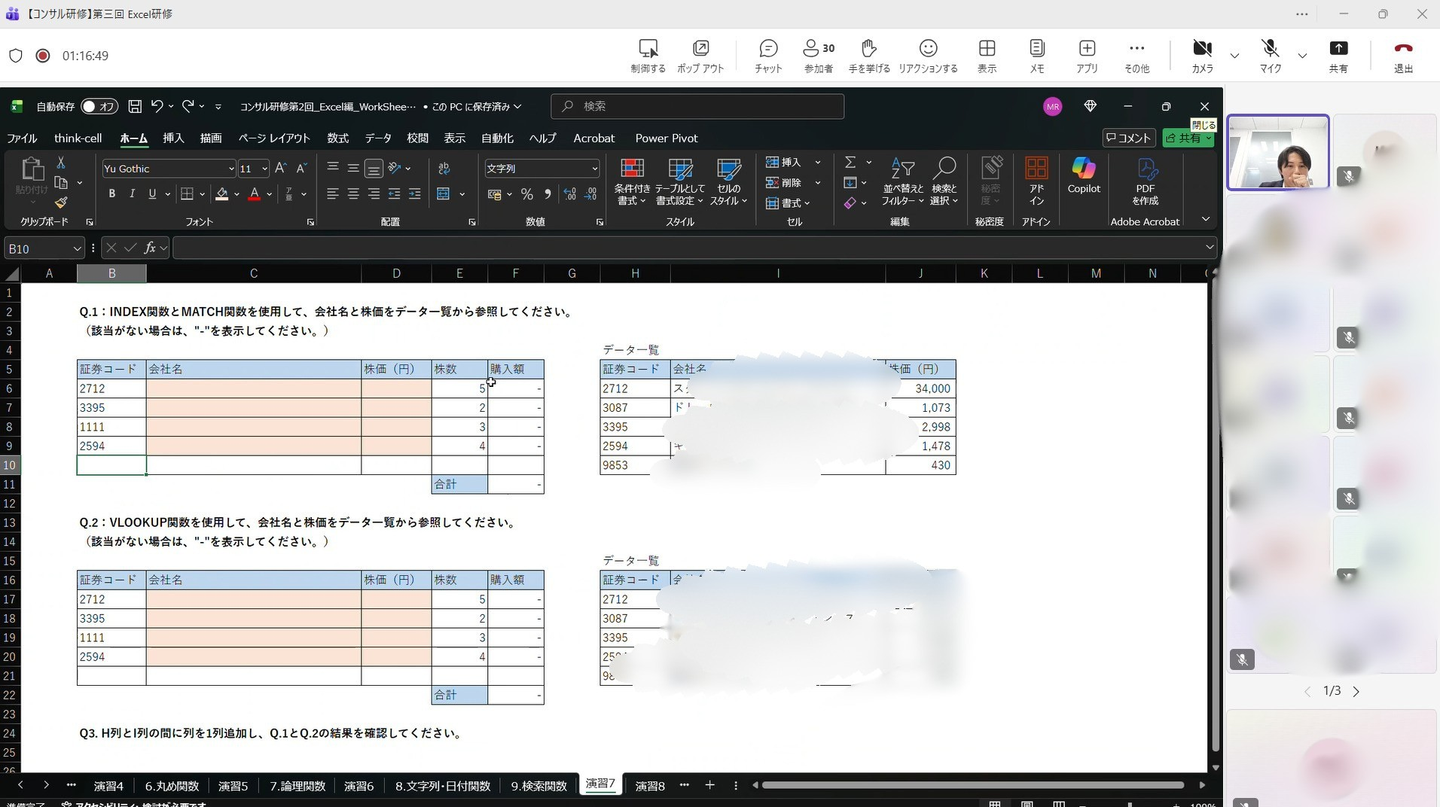Click the Copilot icon in ribbon
The height and width of the screenshot is (807, 1440).
(x=1083, y=175)
